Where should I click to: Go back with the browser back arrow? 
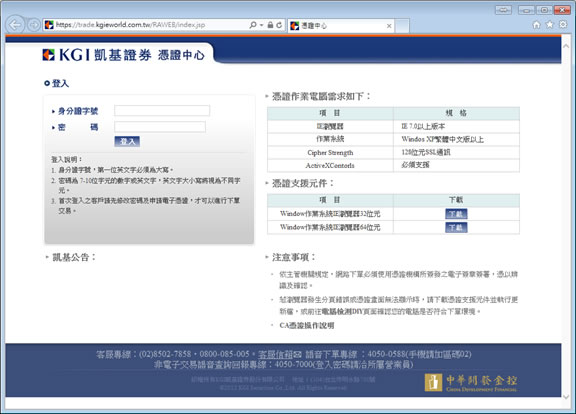click(15, 25)
